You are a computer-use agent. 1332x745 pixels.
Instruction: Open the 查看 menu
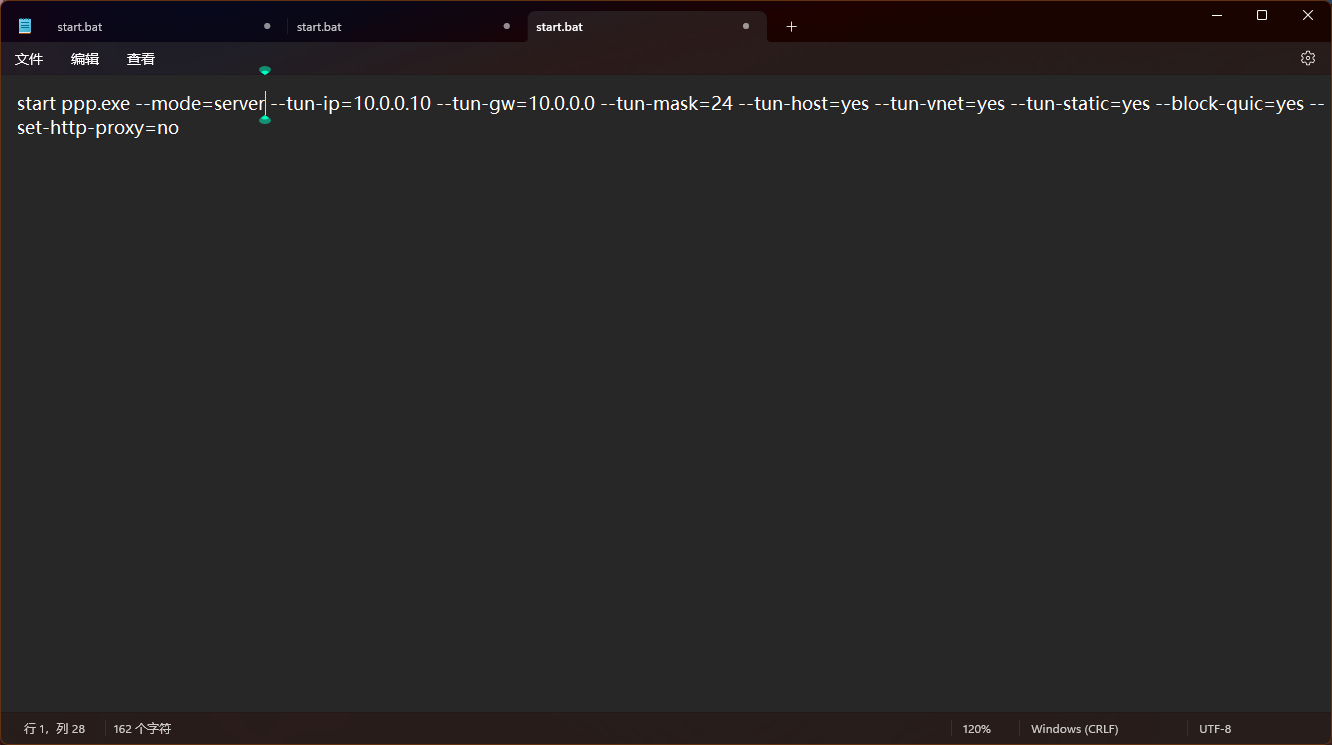[141, 59]
